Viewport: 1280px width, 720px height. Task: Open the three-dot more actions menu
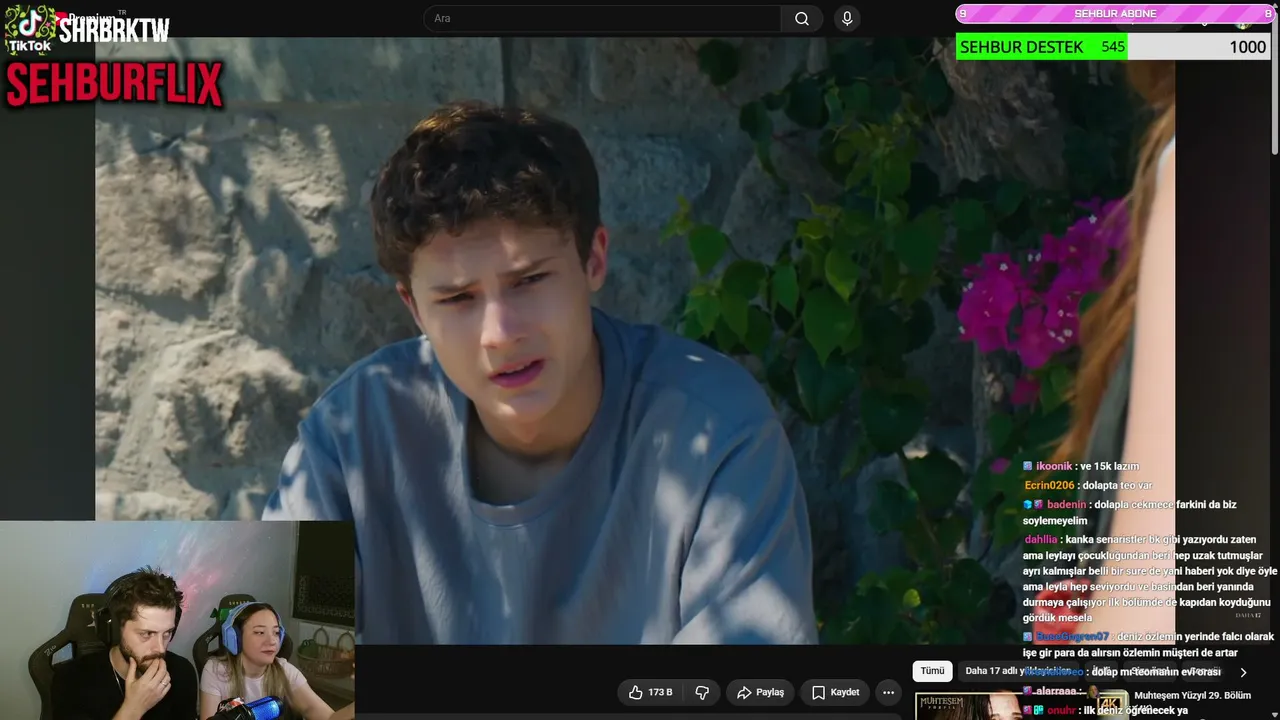click(x=888, y=692)
